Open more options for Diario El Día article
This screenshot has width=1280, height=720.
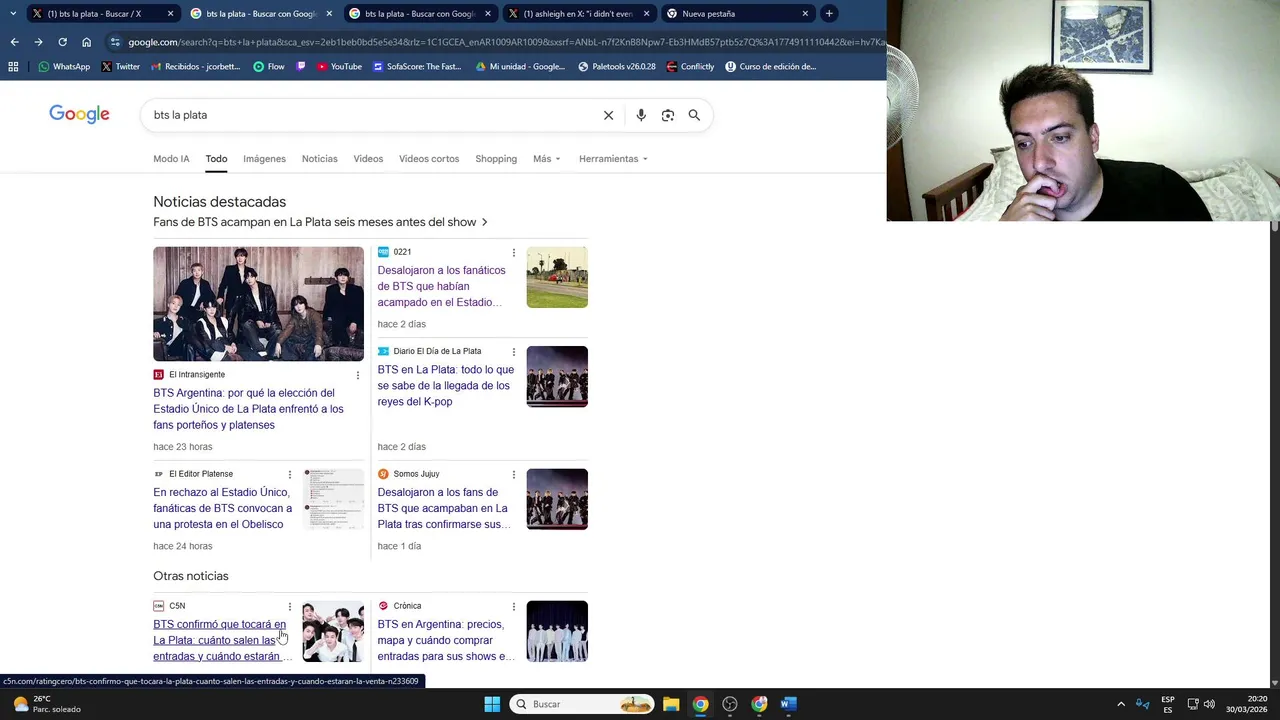point(514,352)
